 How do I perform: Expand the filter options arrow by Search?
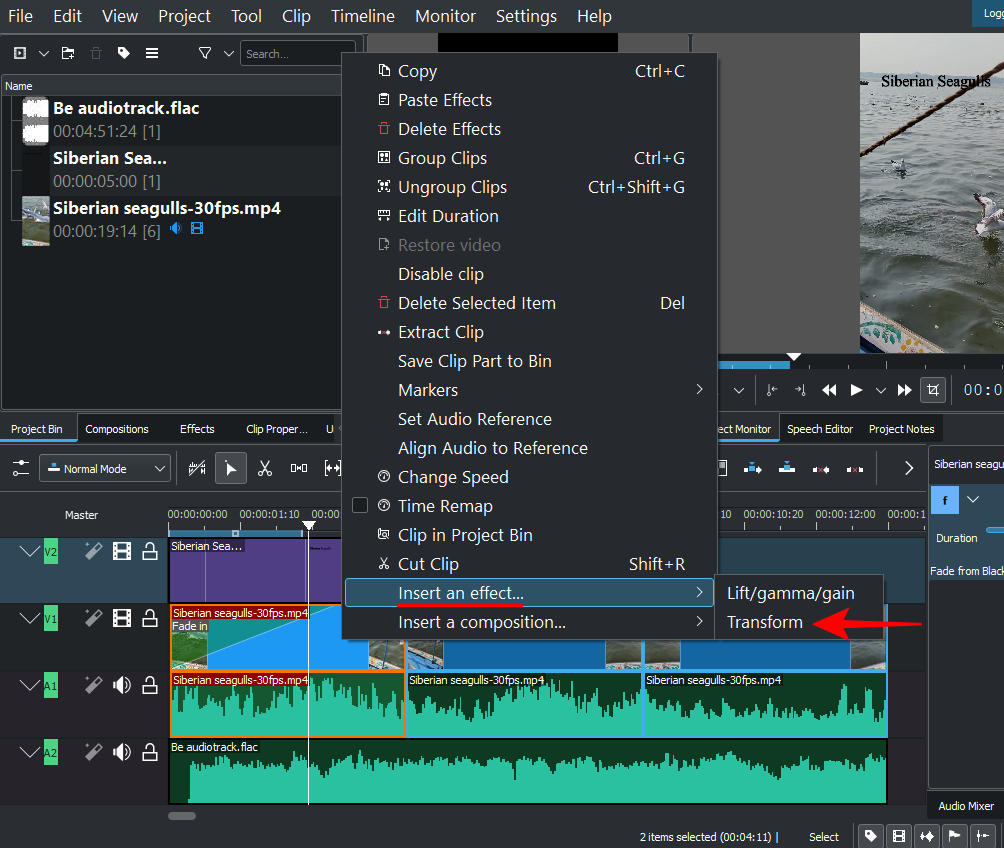click(229, 53)
